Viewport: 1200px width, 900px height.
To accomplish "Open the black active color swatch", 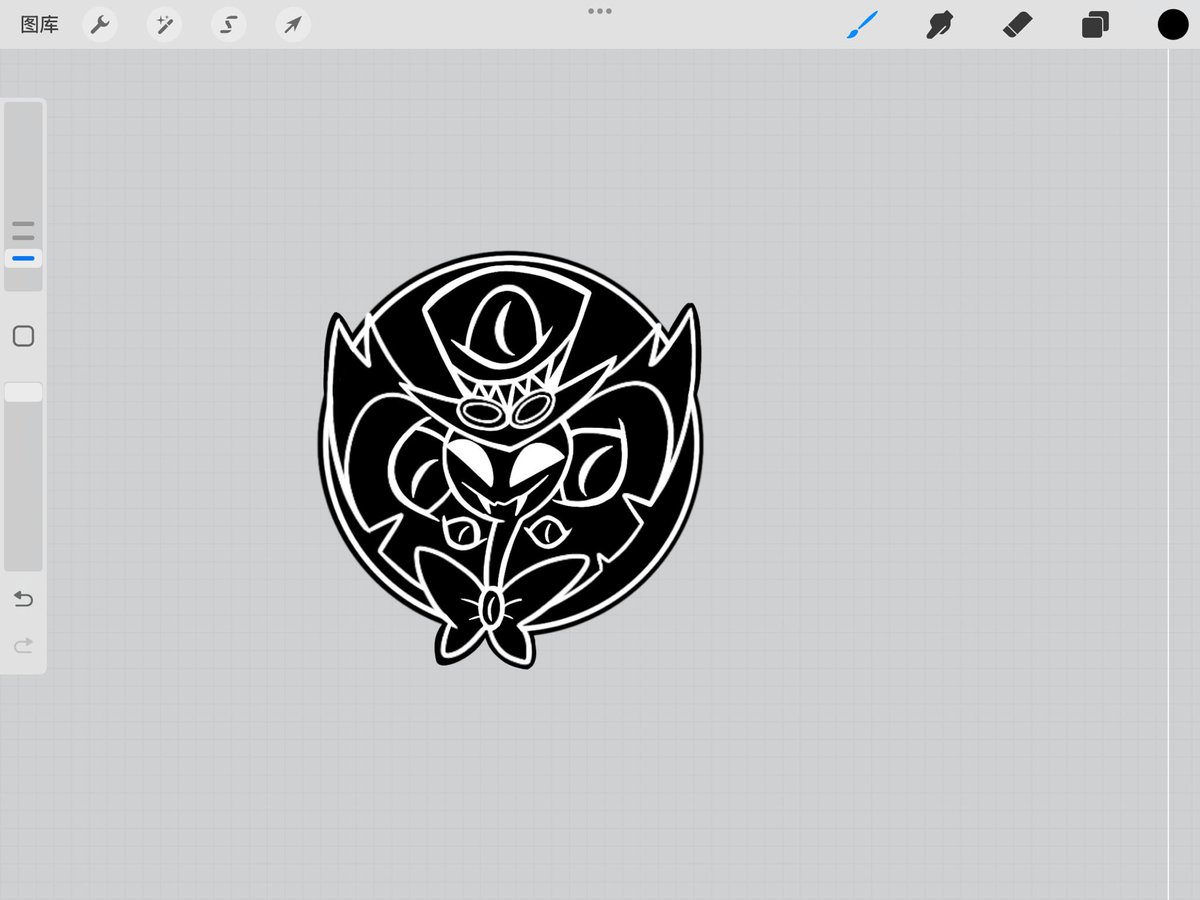I will 1173,25.
